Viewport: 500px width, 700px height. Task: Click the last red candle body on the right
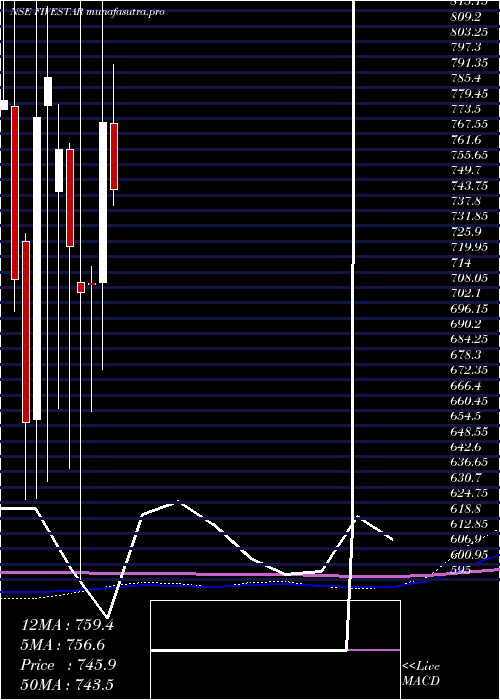[x=114, y=156]
